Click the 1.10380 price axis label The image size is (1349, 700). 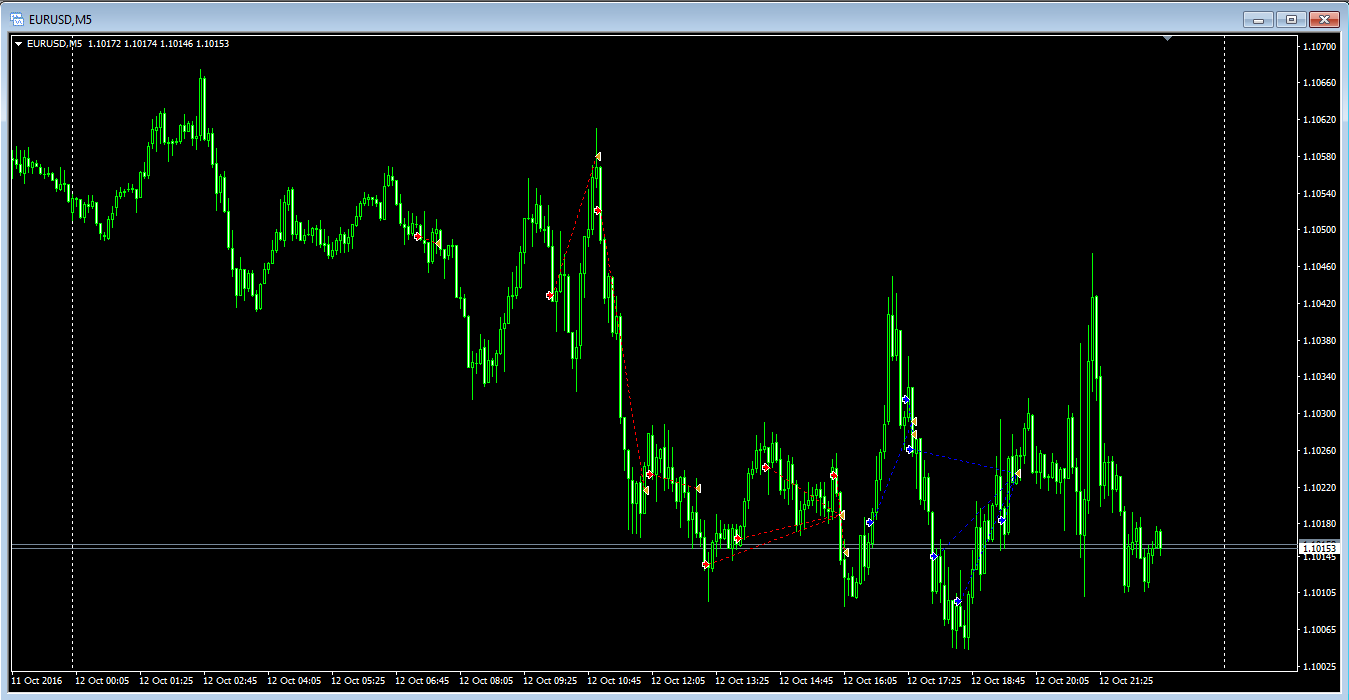tap(1320, 340)
